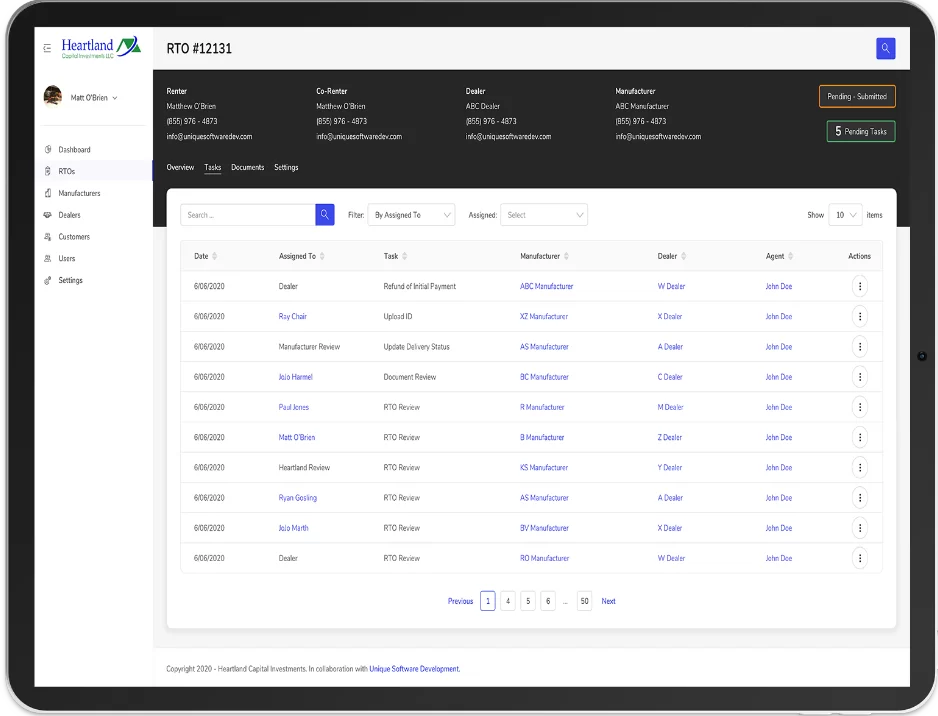Open the Unique Software Development footer link

coord(414,669)
